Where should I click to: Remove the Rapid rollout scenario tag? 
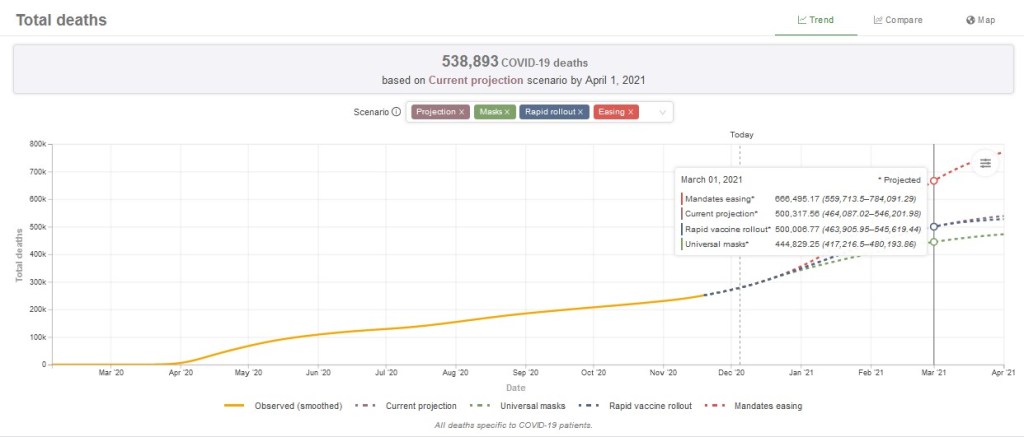(581, 112)
